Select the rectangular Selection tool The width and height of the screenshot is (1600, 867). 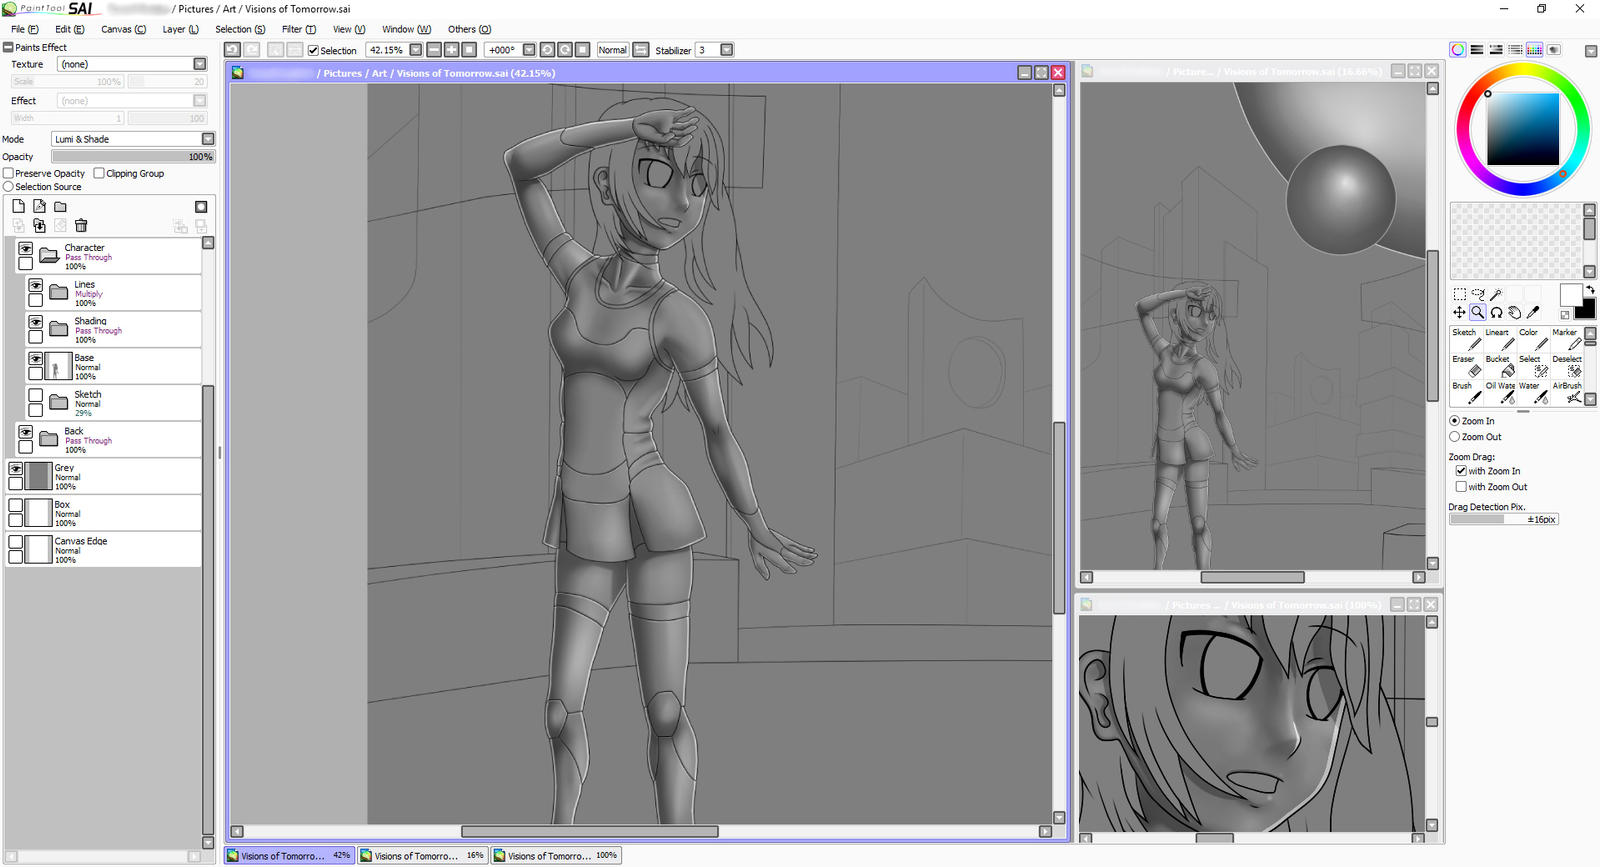click(x=1459, y=294)
